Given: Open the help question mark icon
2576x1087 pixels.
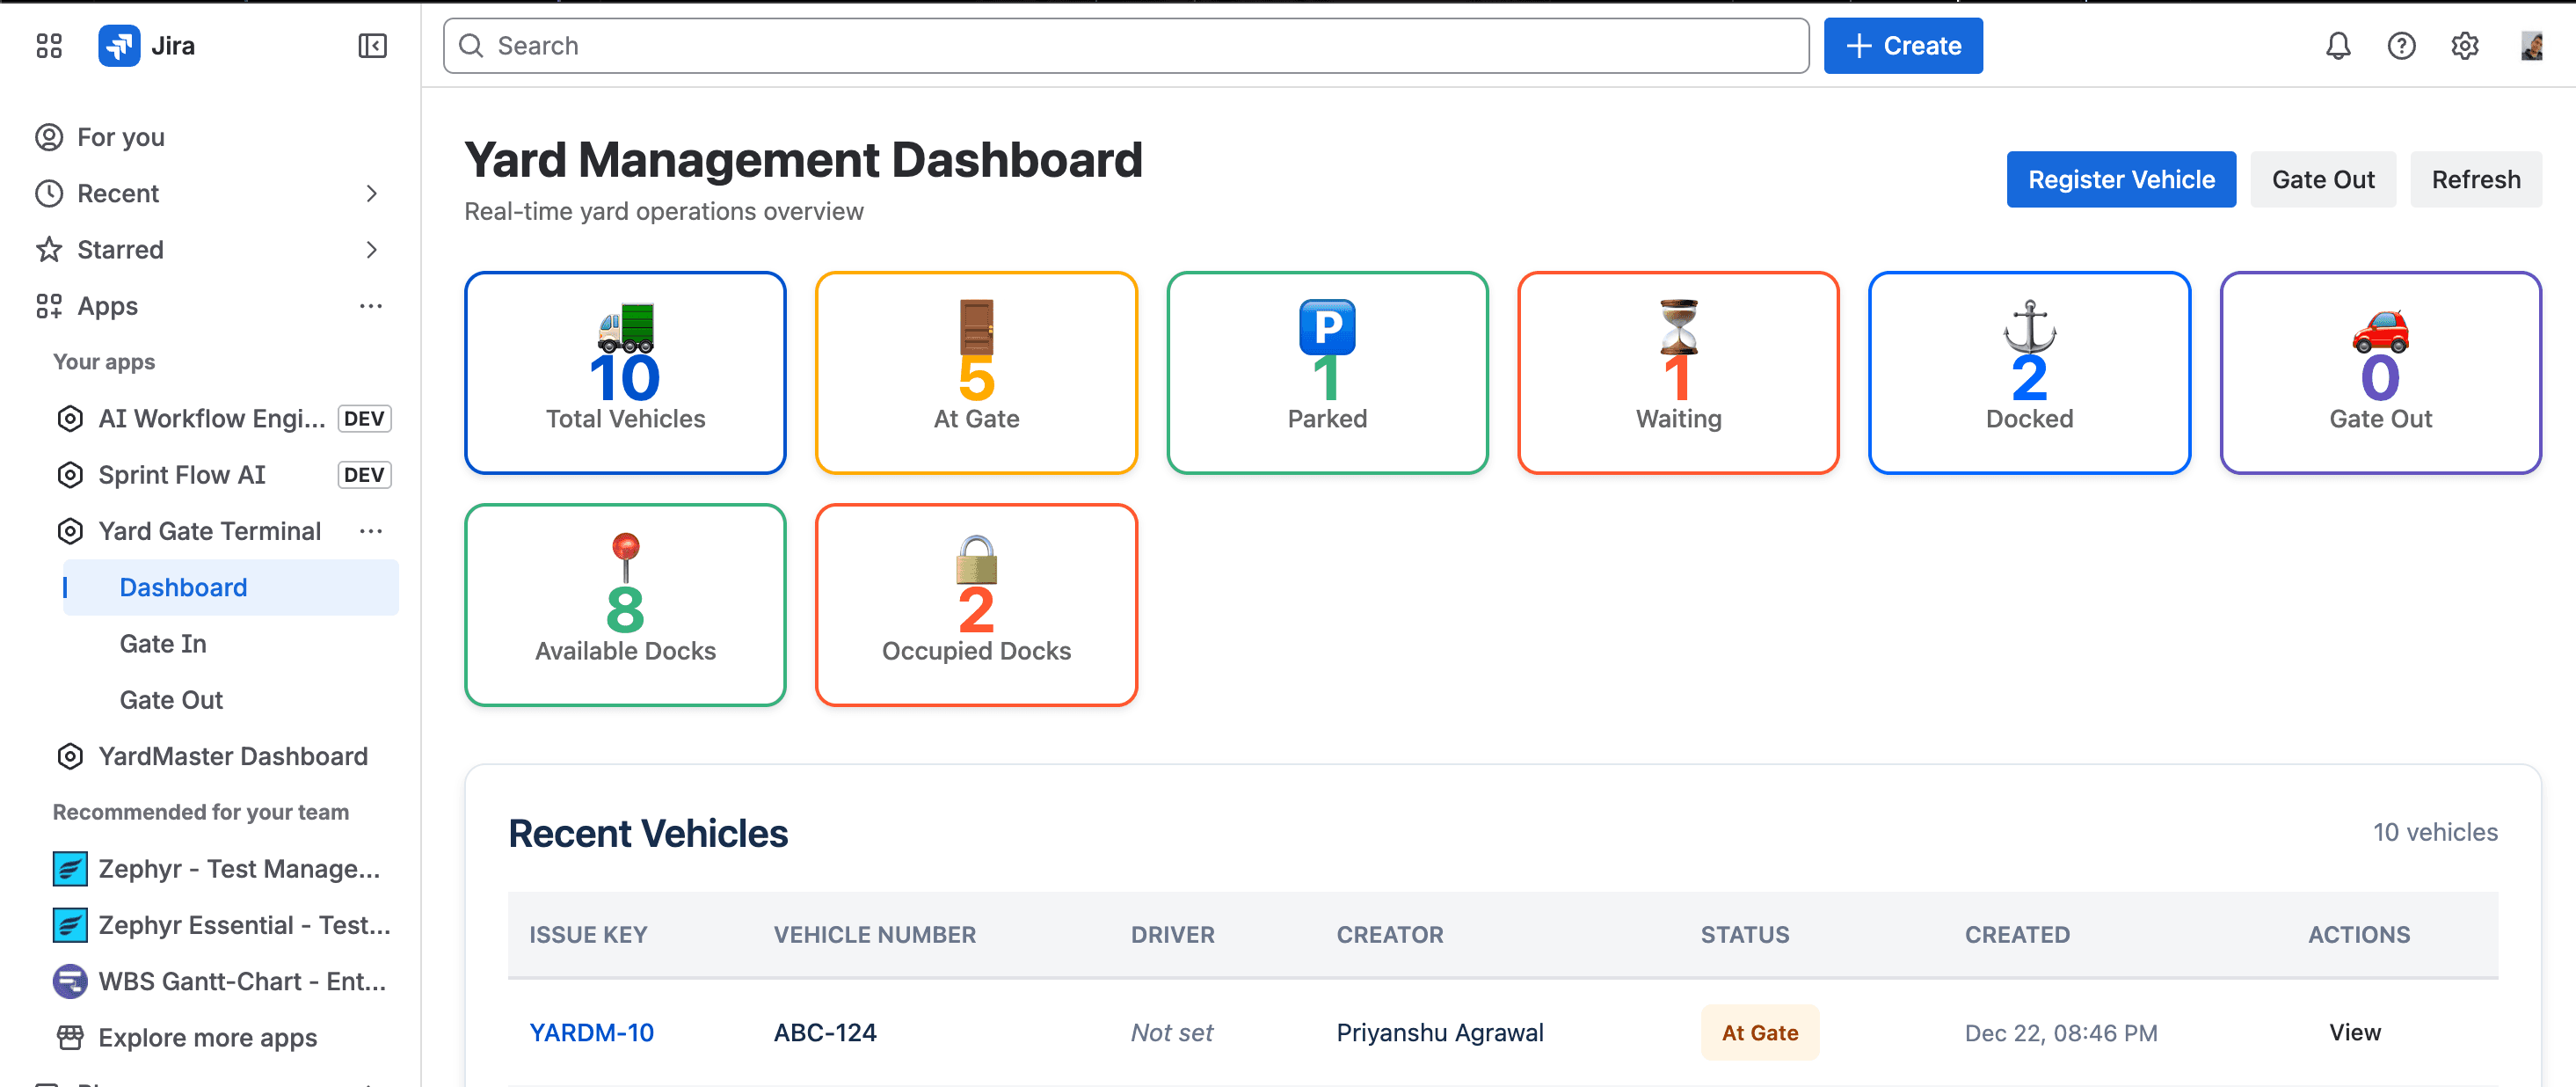Looking at the screenshot, I should coord(2401,46).
